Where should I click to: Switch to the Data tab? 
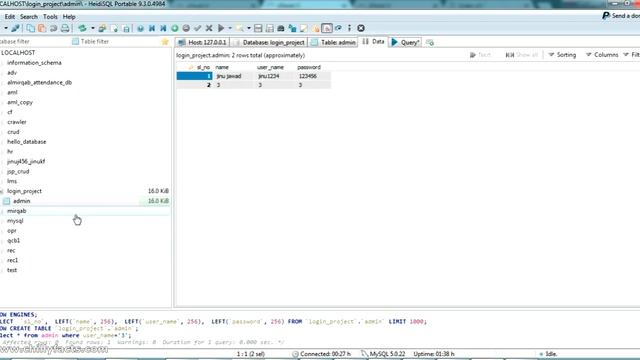tap(373, 42)
